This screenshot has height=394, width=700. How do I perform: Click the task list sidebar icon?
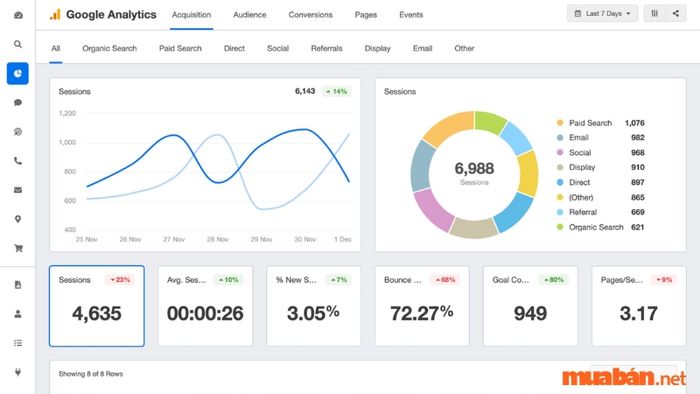tap(18, 343)
